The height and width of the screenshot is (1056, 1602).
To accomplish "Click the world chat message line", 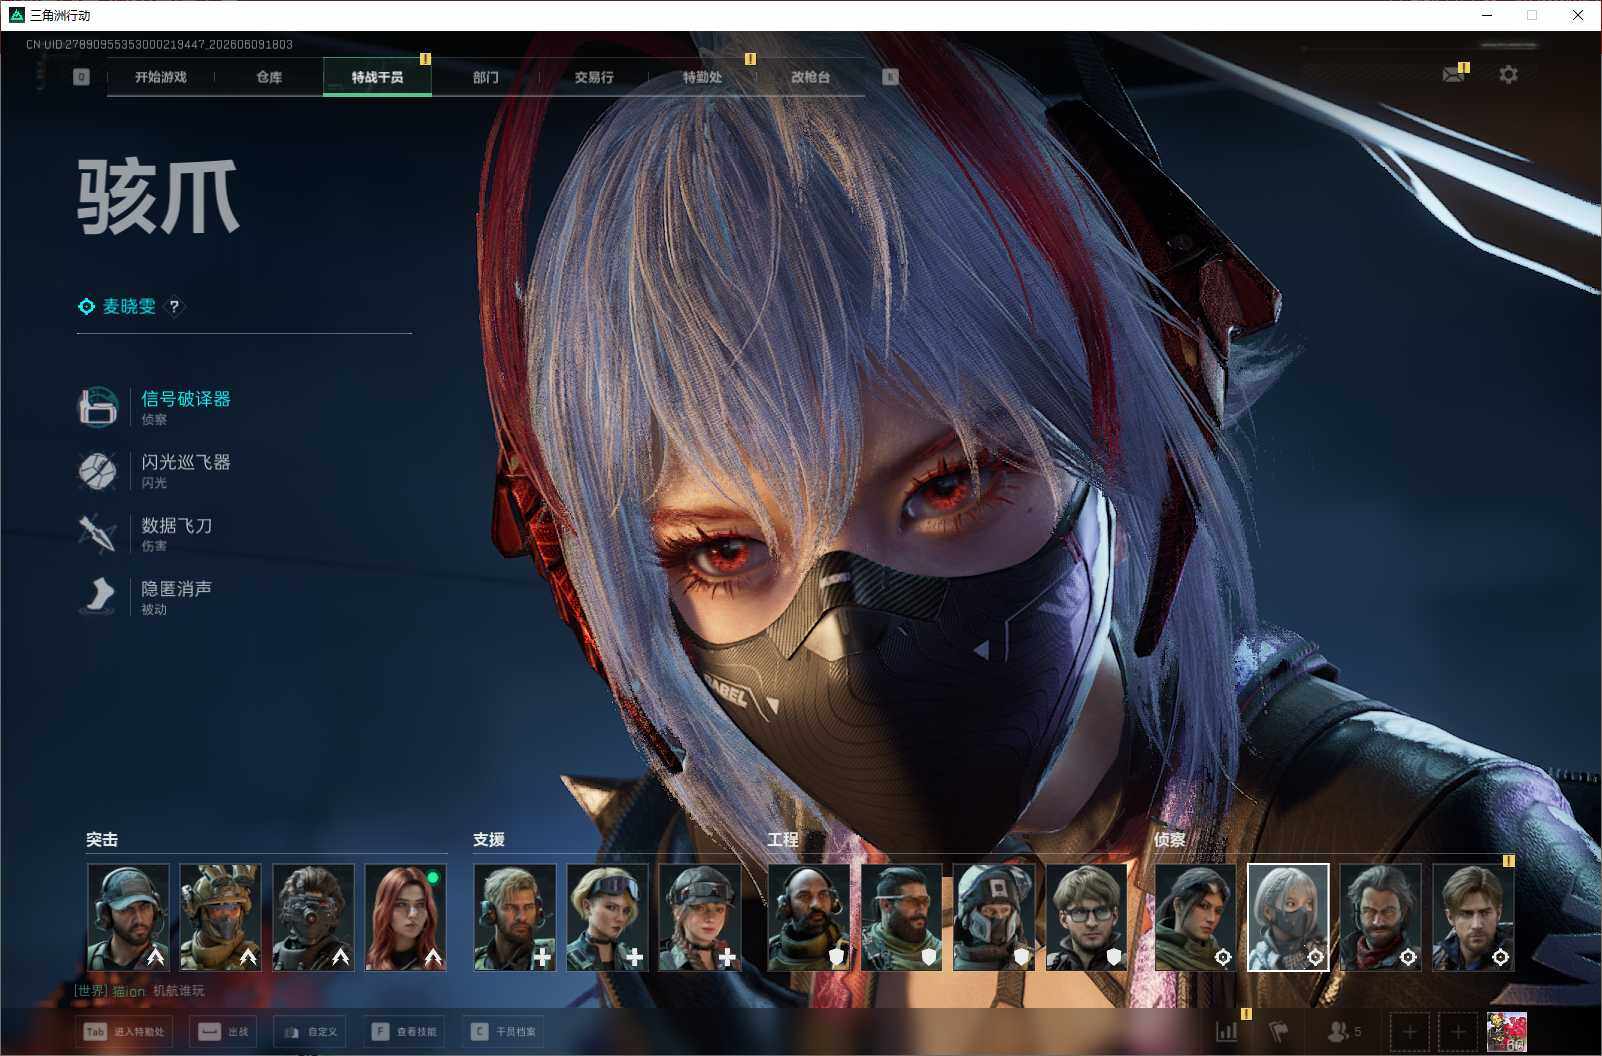I will point(139,990).
